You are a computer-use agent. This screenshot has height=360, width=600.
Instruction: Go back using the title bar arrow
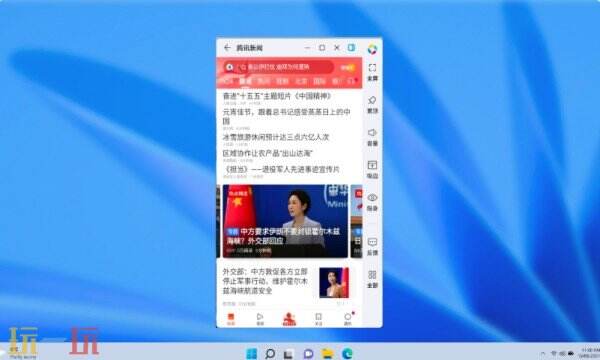click(x=227, y=47)
